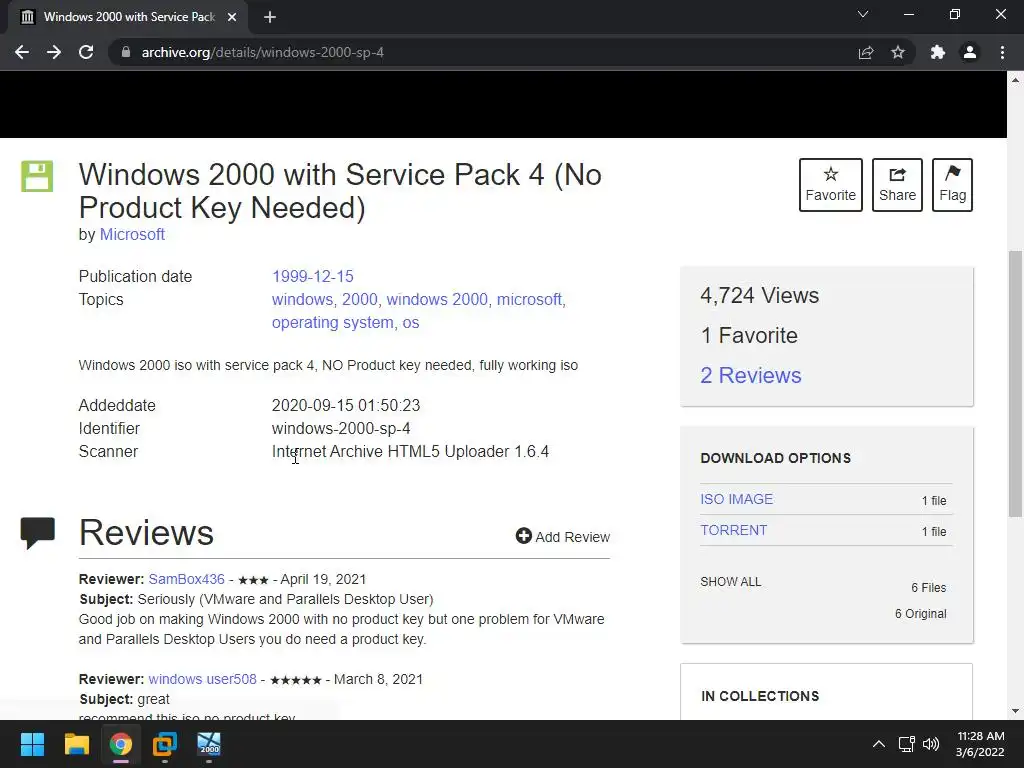This screenshot has width=1024, height=768.
Task: Open the 'windows 2000' topic link
Action: (437, 299)
